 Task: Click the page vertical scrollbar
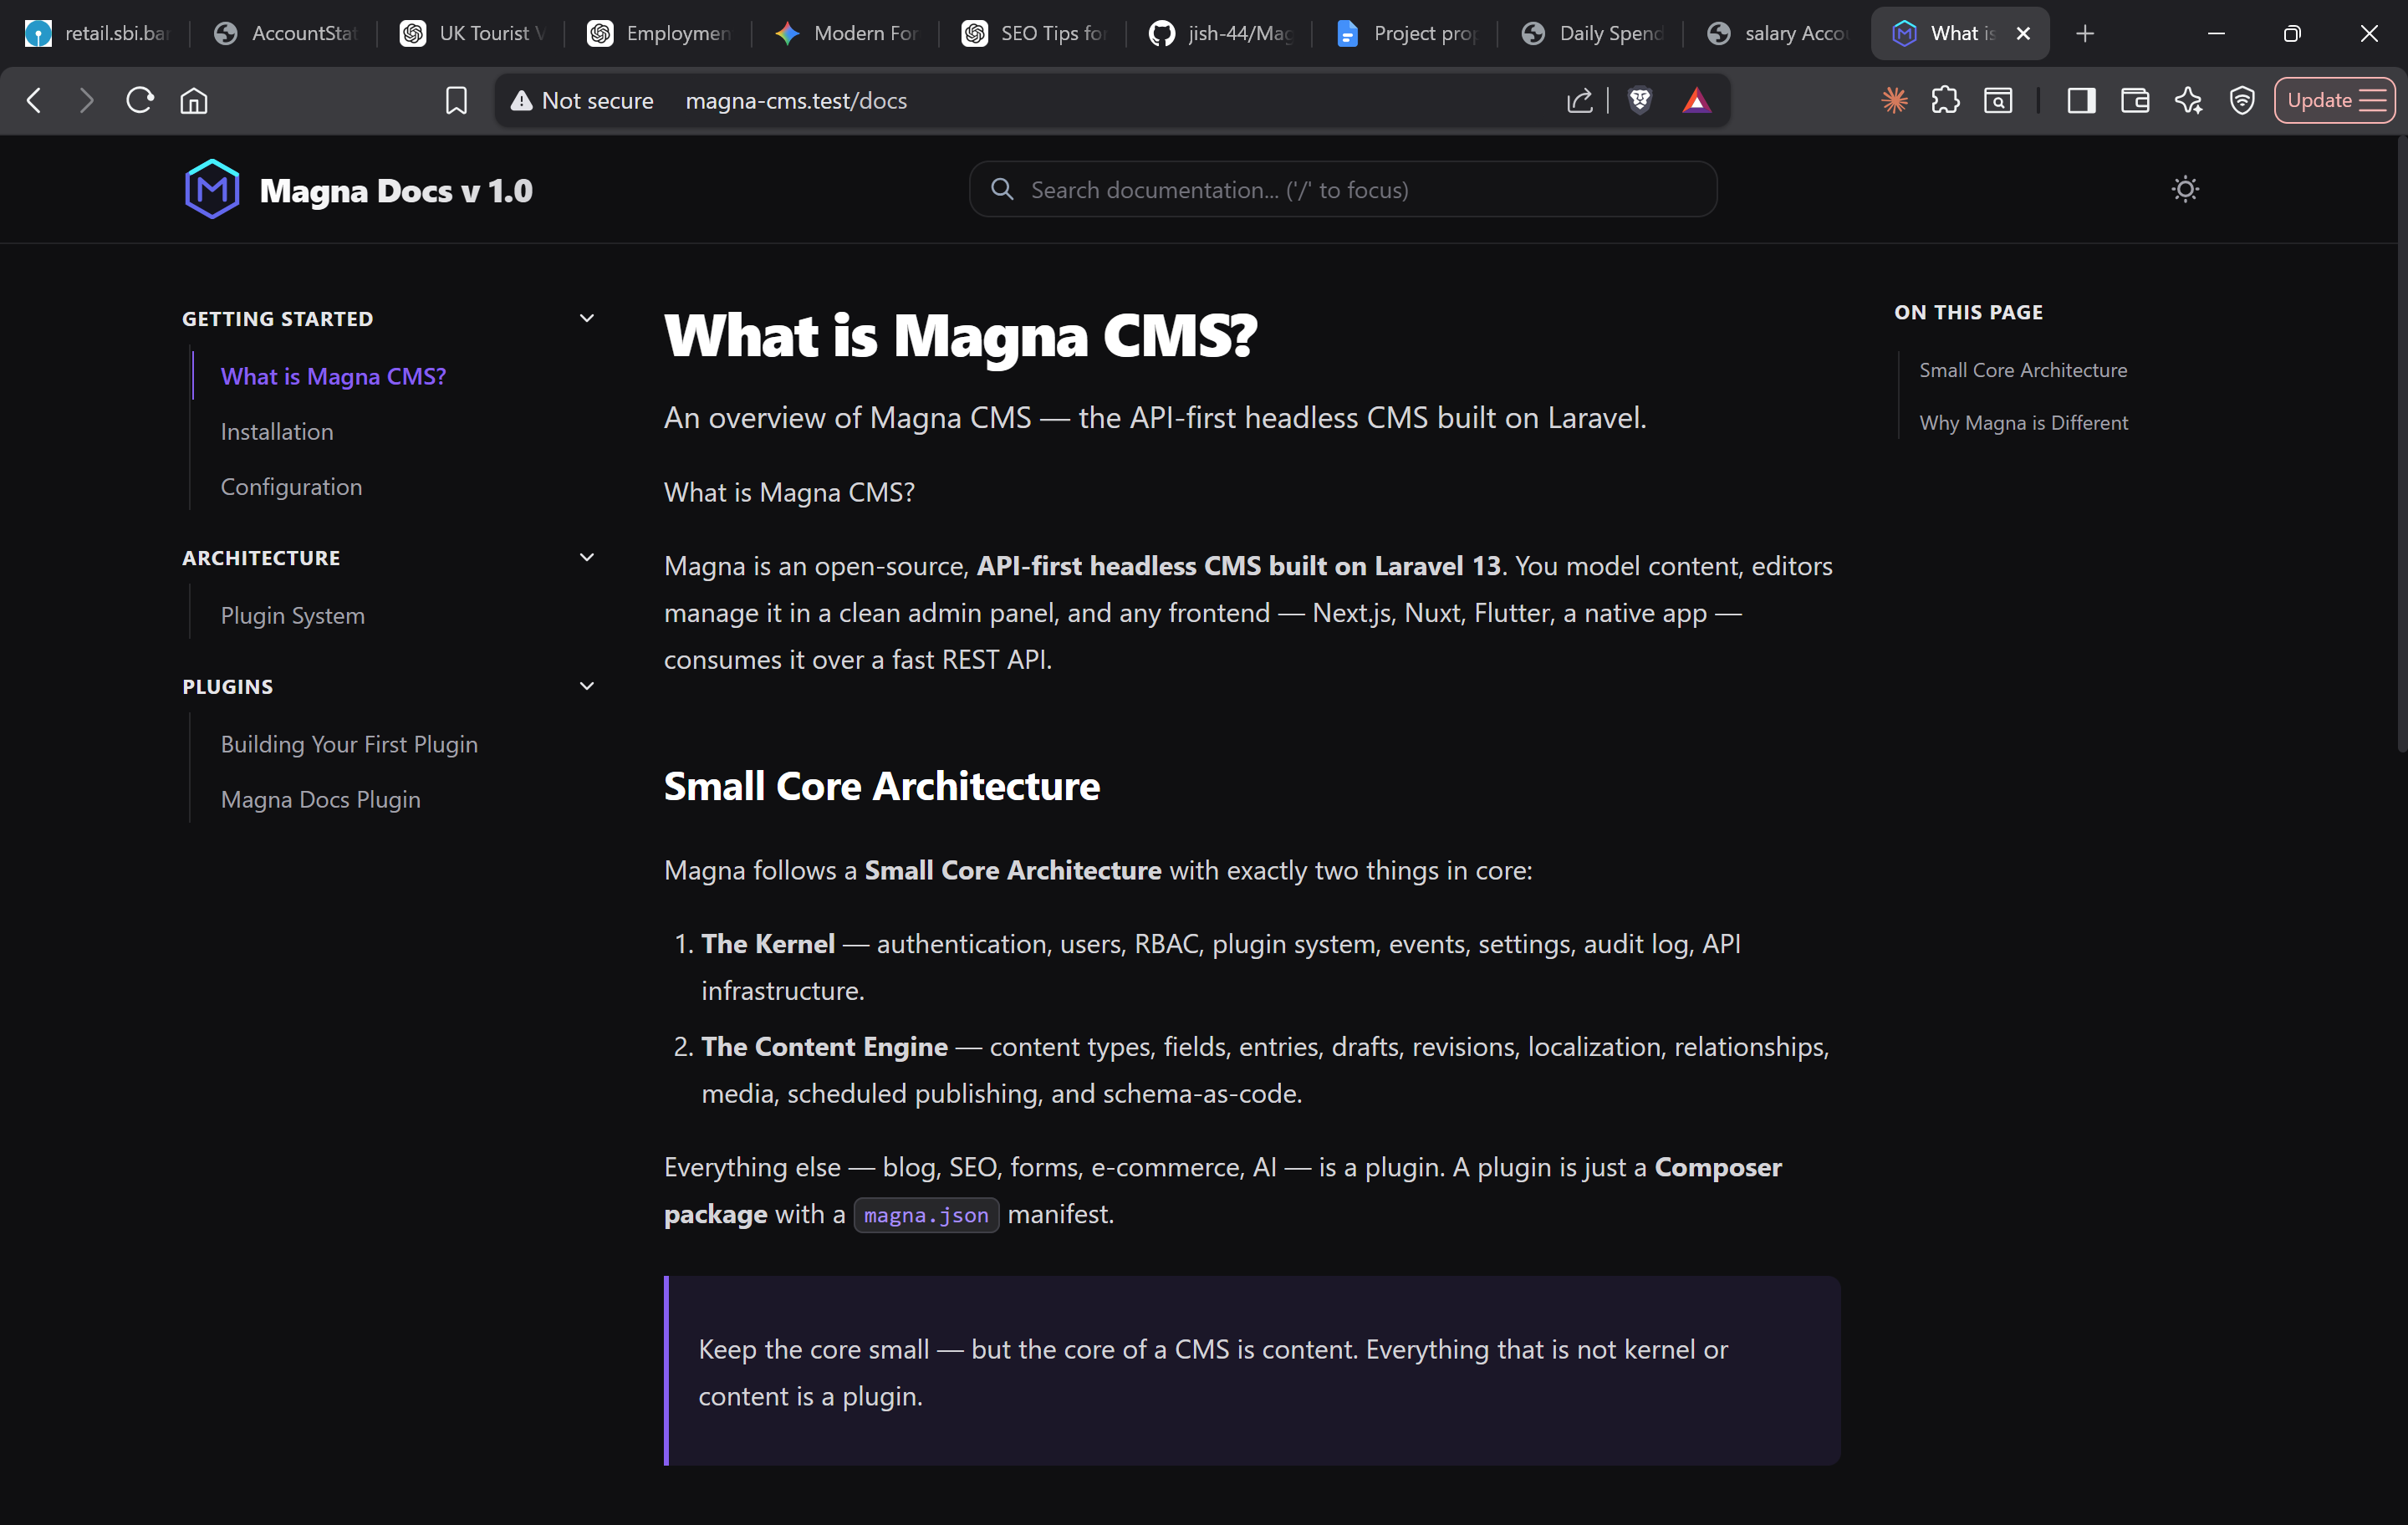(x=2401, y=445)
